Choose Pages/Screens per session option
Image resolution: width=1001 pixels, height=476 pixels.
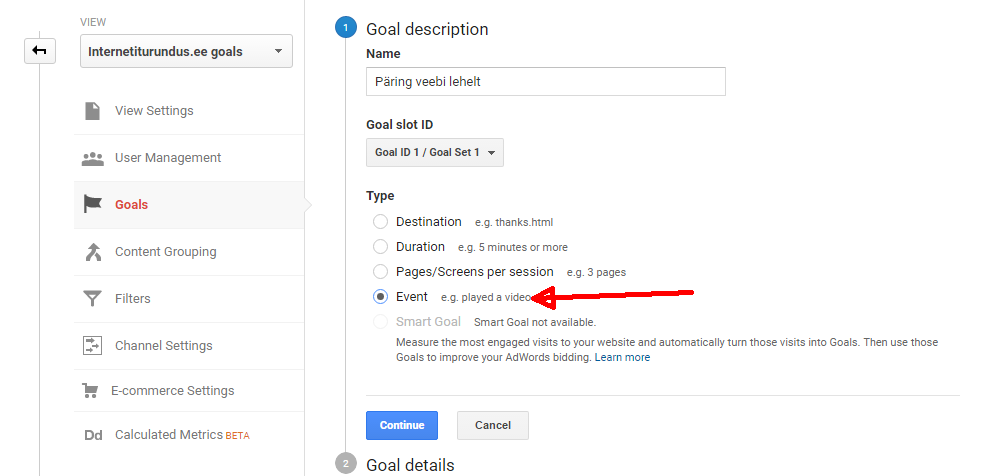380,272
